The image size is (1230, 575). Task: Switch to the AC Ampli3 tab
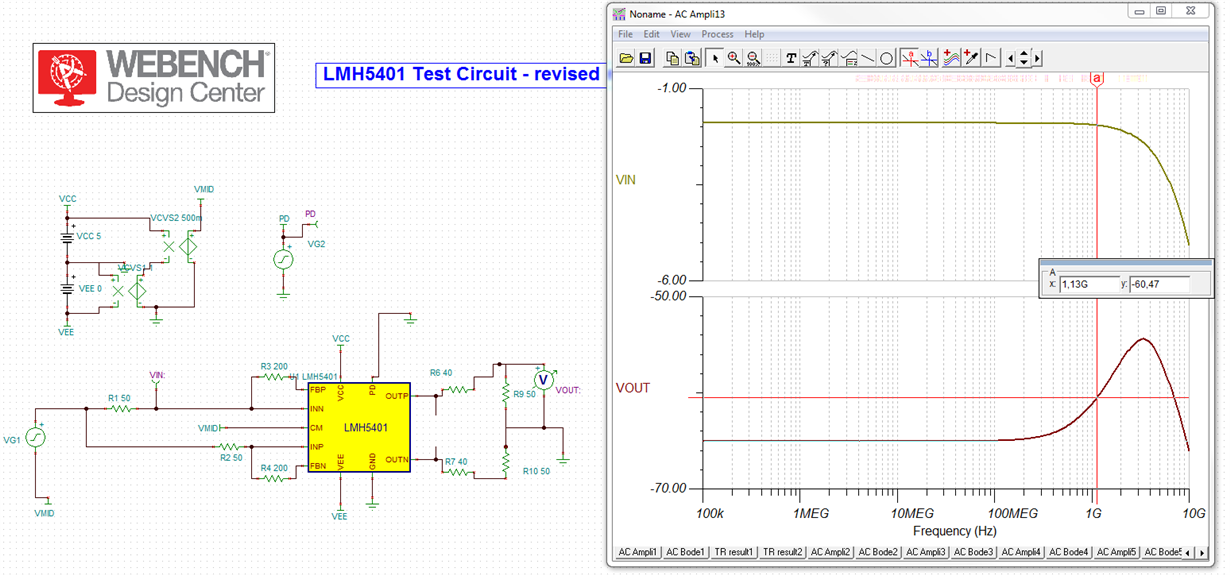click(928, 552)
